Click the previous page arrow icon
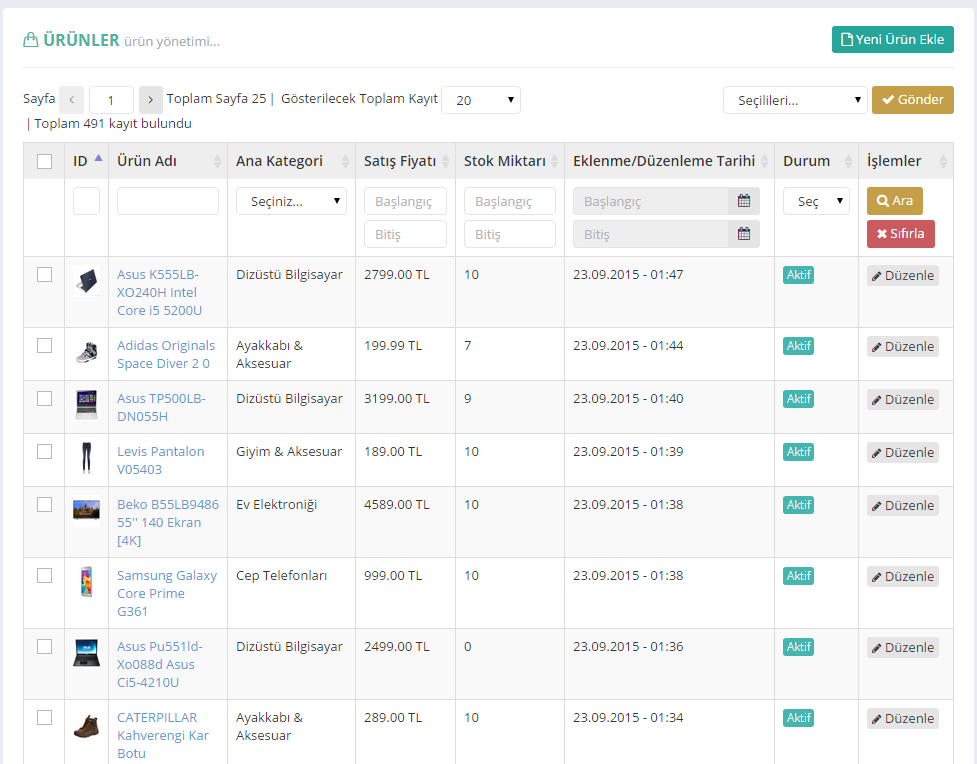977x764 pixels. coord(72,100)
